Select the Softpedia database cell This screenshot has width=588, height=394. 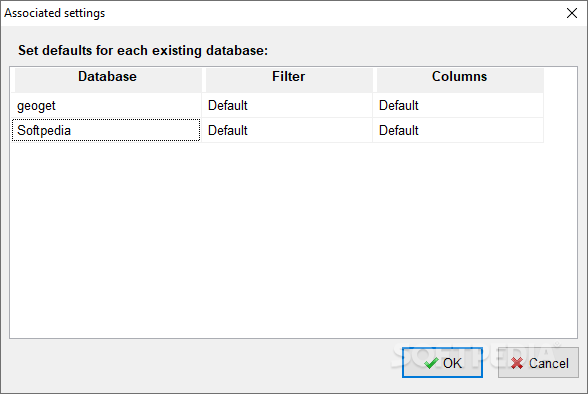pos(106,130)
